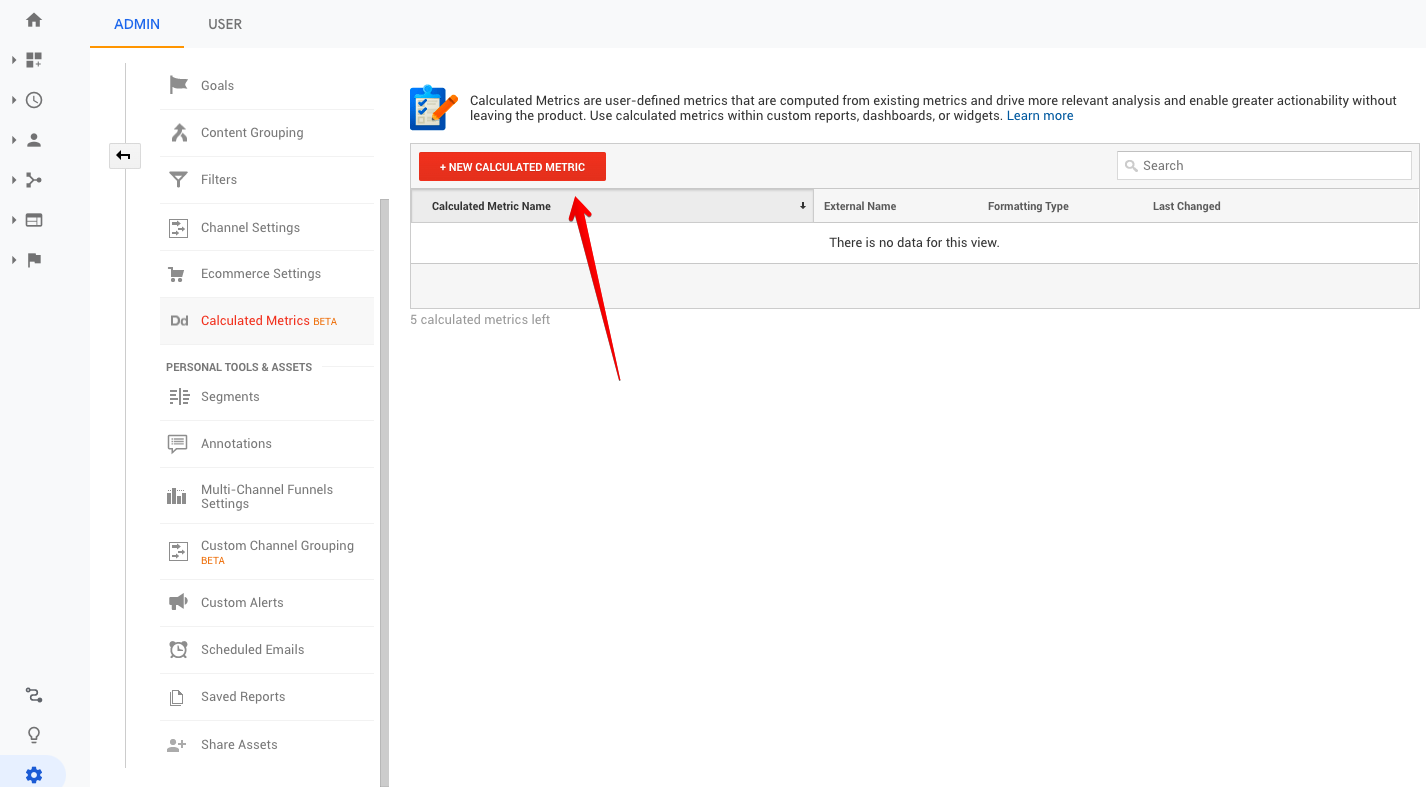Open the Discover lightbulb icon

point(34,735)
